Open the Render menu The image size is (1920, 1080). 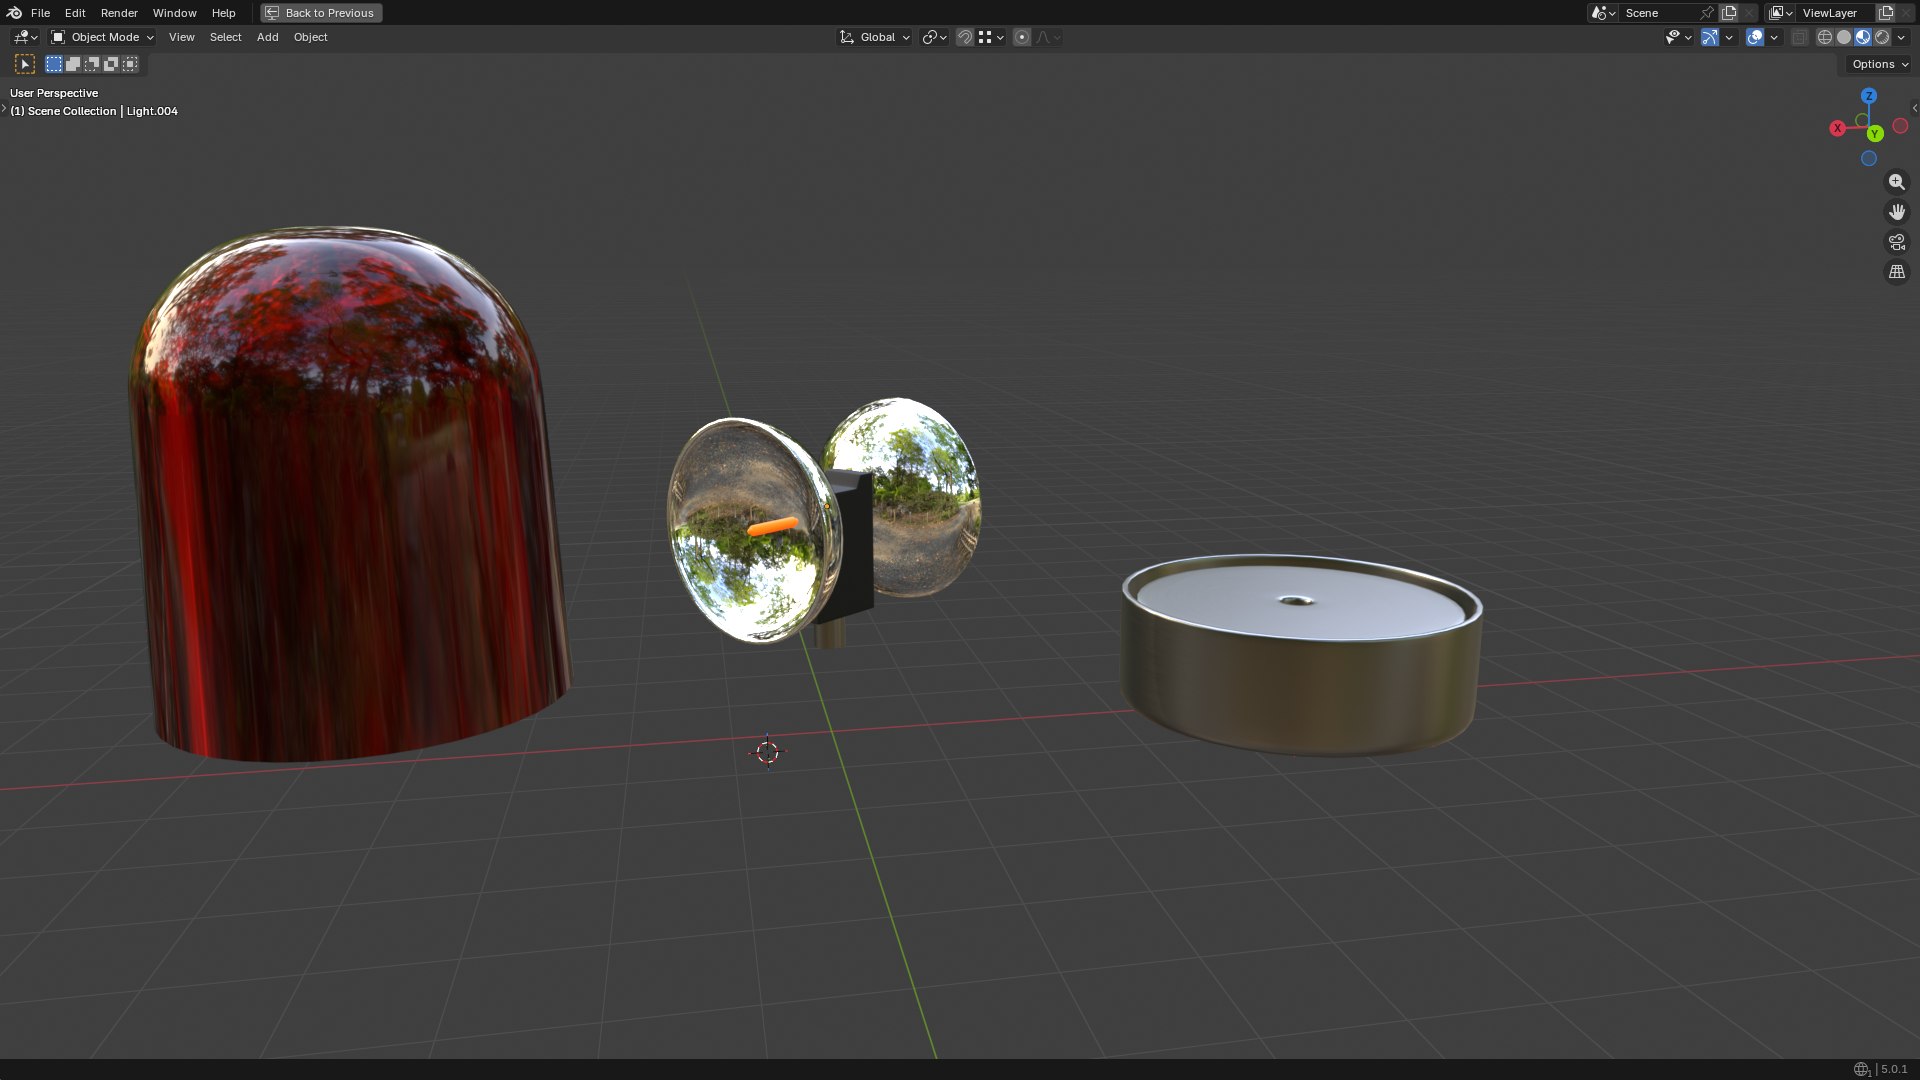click(x=119, y=13)
